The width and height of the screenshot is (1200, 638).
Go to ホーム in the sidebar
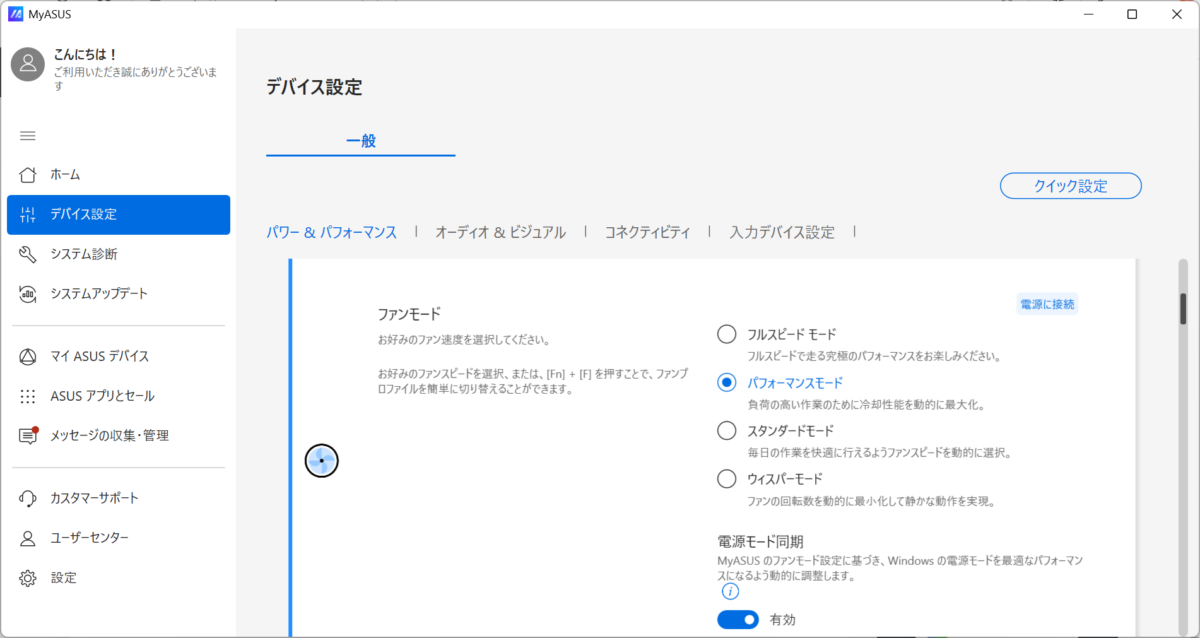[118, 174]
